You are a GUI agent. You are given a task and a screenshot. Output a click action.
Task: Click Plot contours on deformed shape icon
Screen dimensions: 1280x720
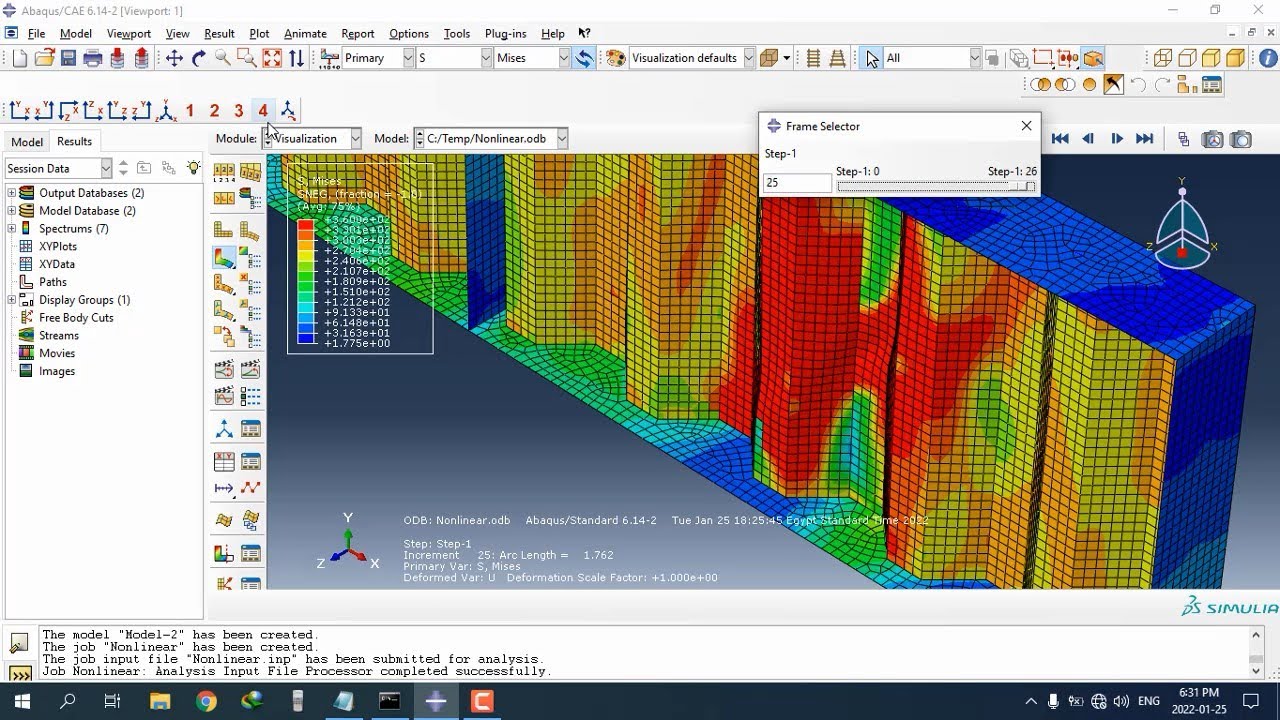click(x=224, y=258)
